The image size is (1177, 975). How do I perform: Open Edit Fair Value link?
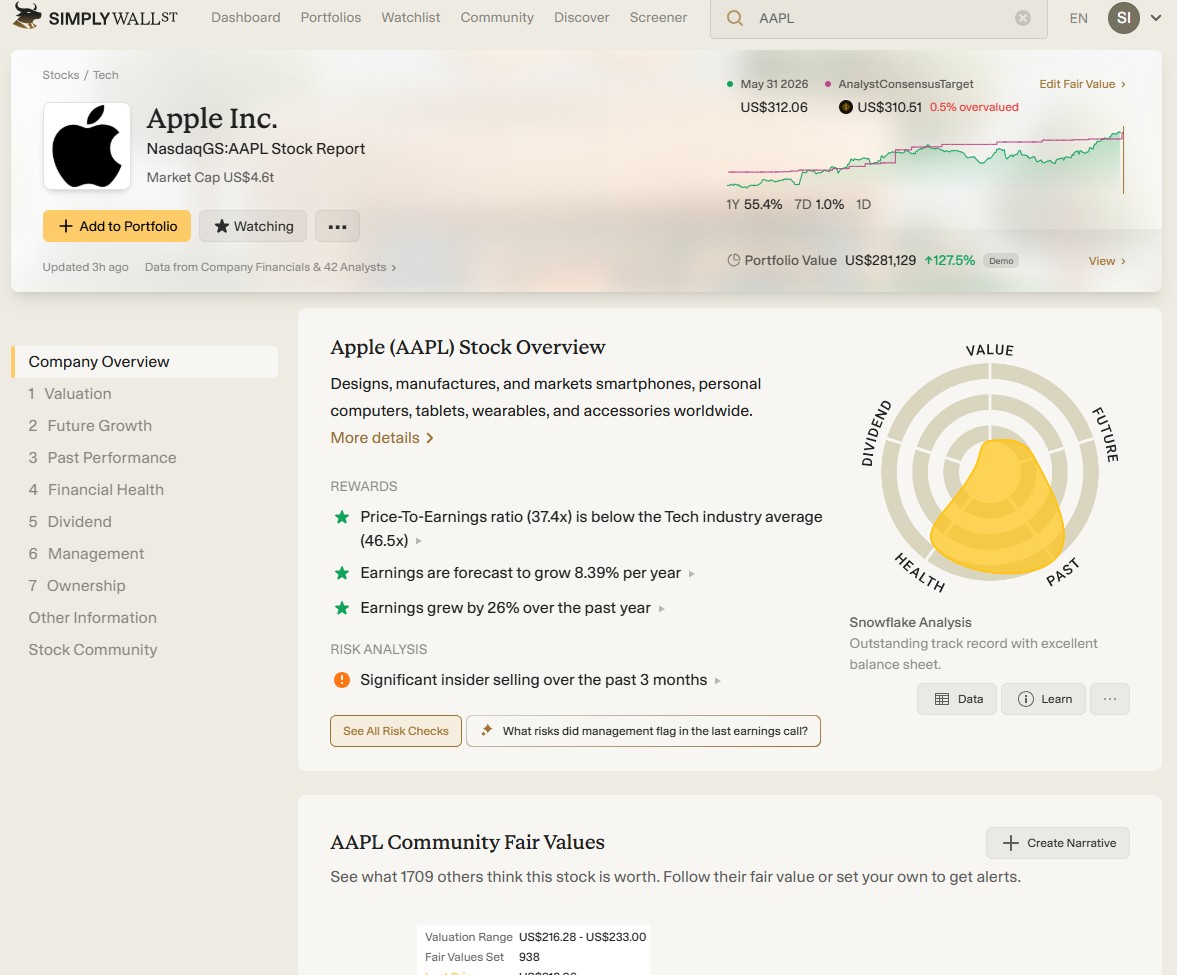1082,84
